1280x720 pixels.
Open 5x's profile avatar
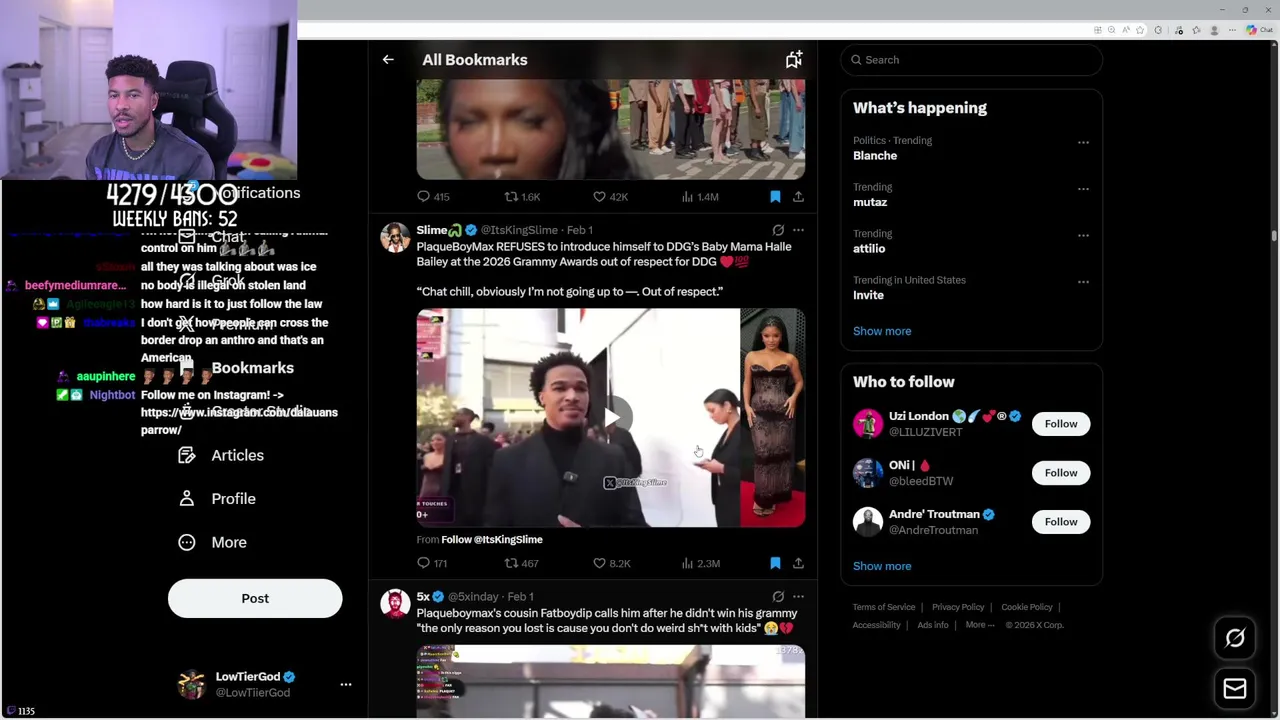click(x=395, y=603)
